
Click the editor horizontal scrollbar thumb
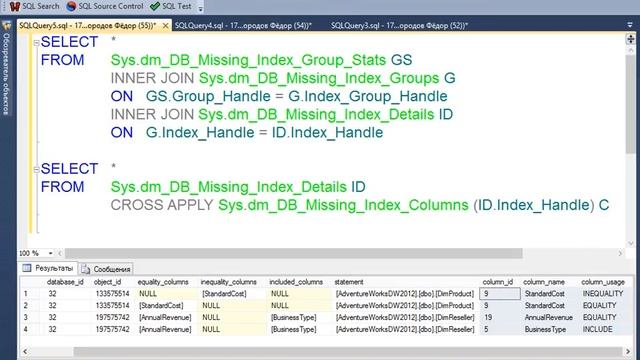point(293,253)
